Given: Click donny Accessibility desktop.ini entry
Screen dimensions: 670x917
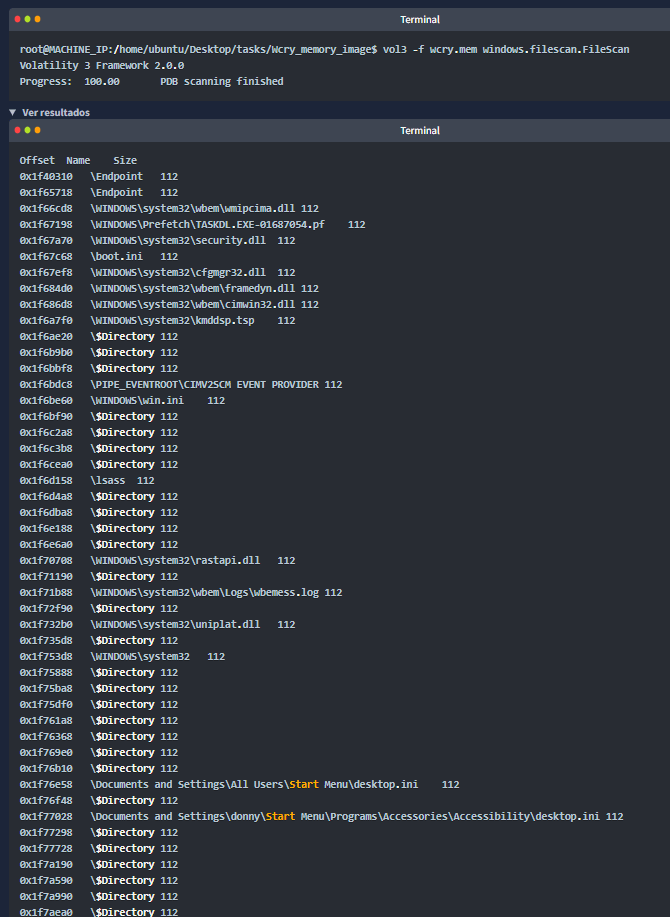Looking at the screenshot, I should [x=345, y=816].
